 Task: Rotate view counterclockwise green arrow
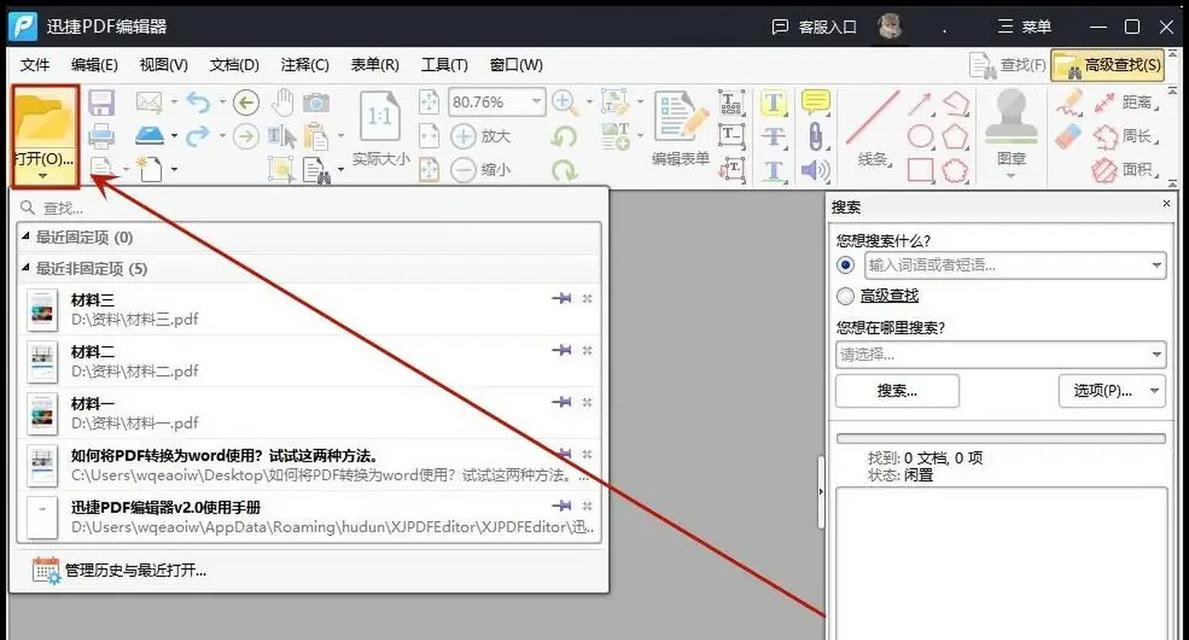(x=564, y=136)
